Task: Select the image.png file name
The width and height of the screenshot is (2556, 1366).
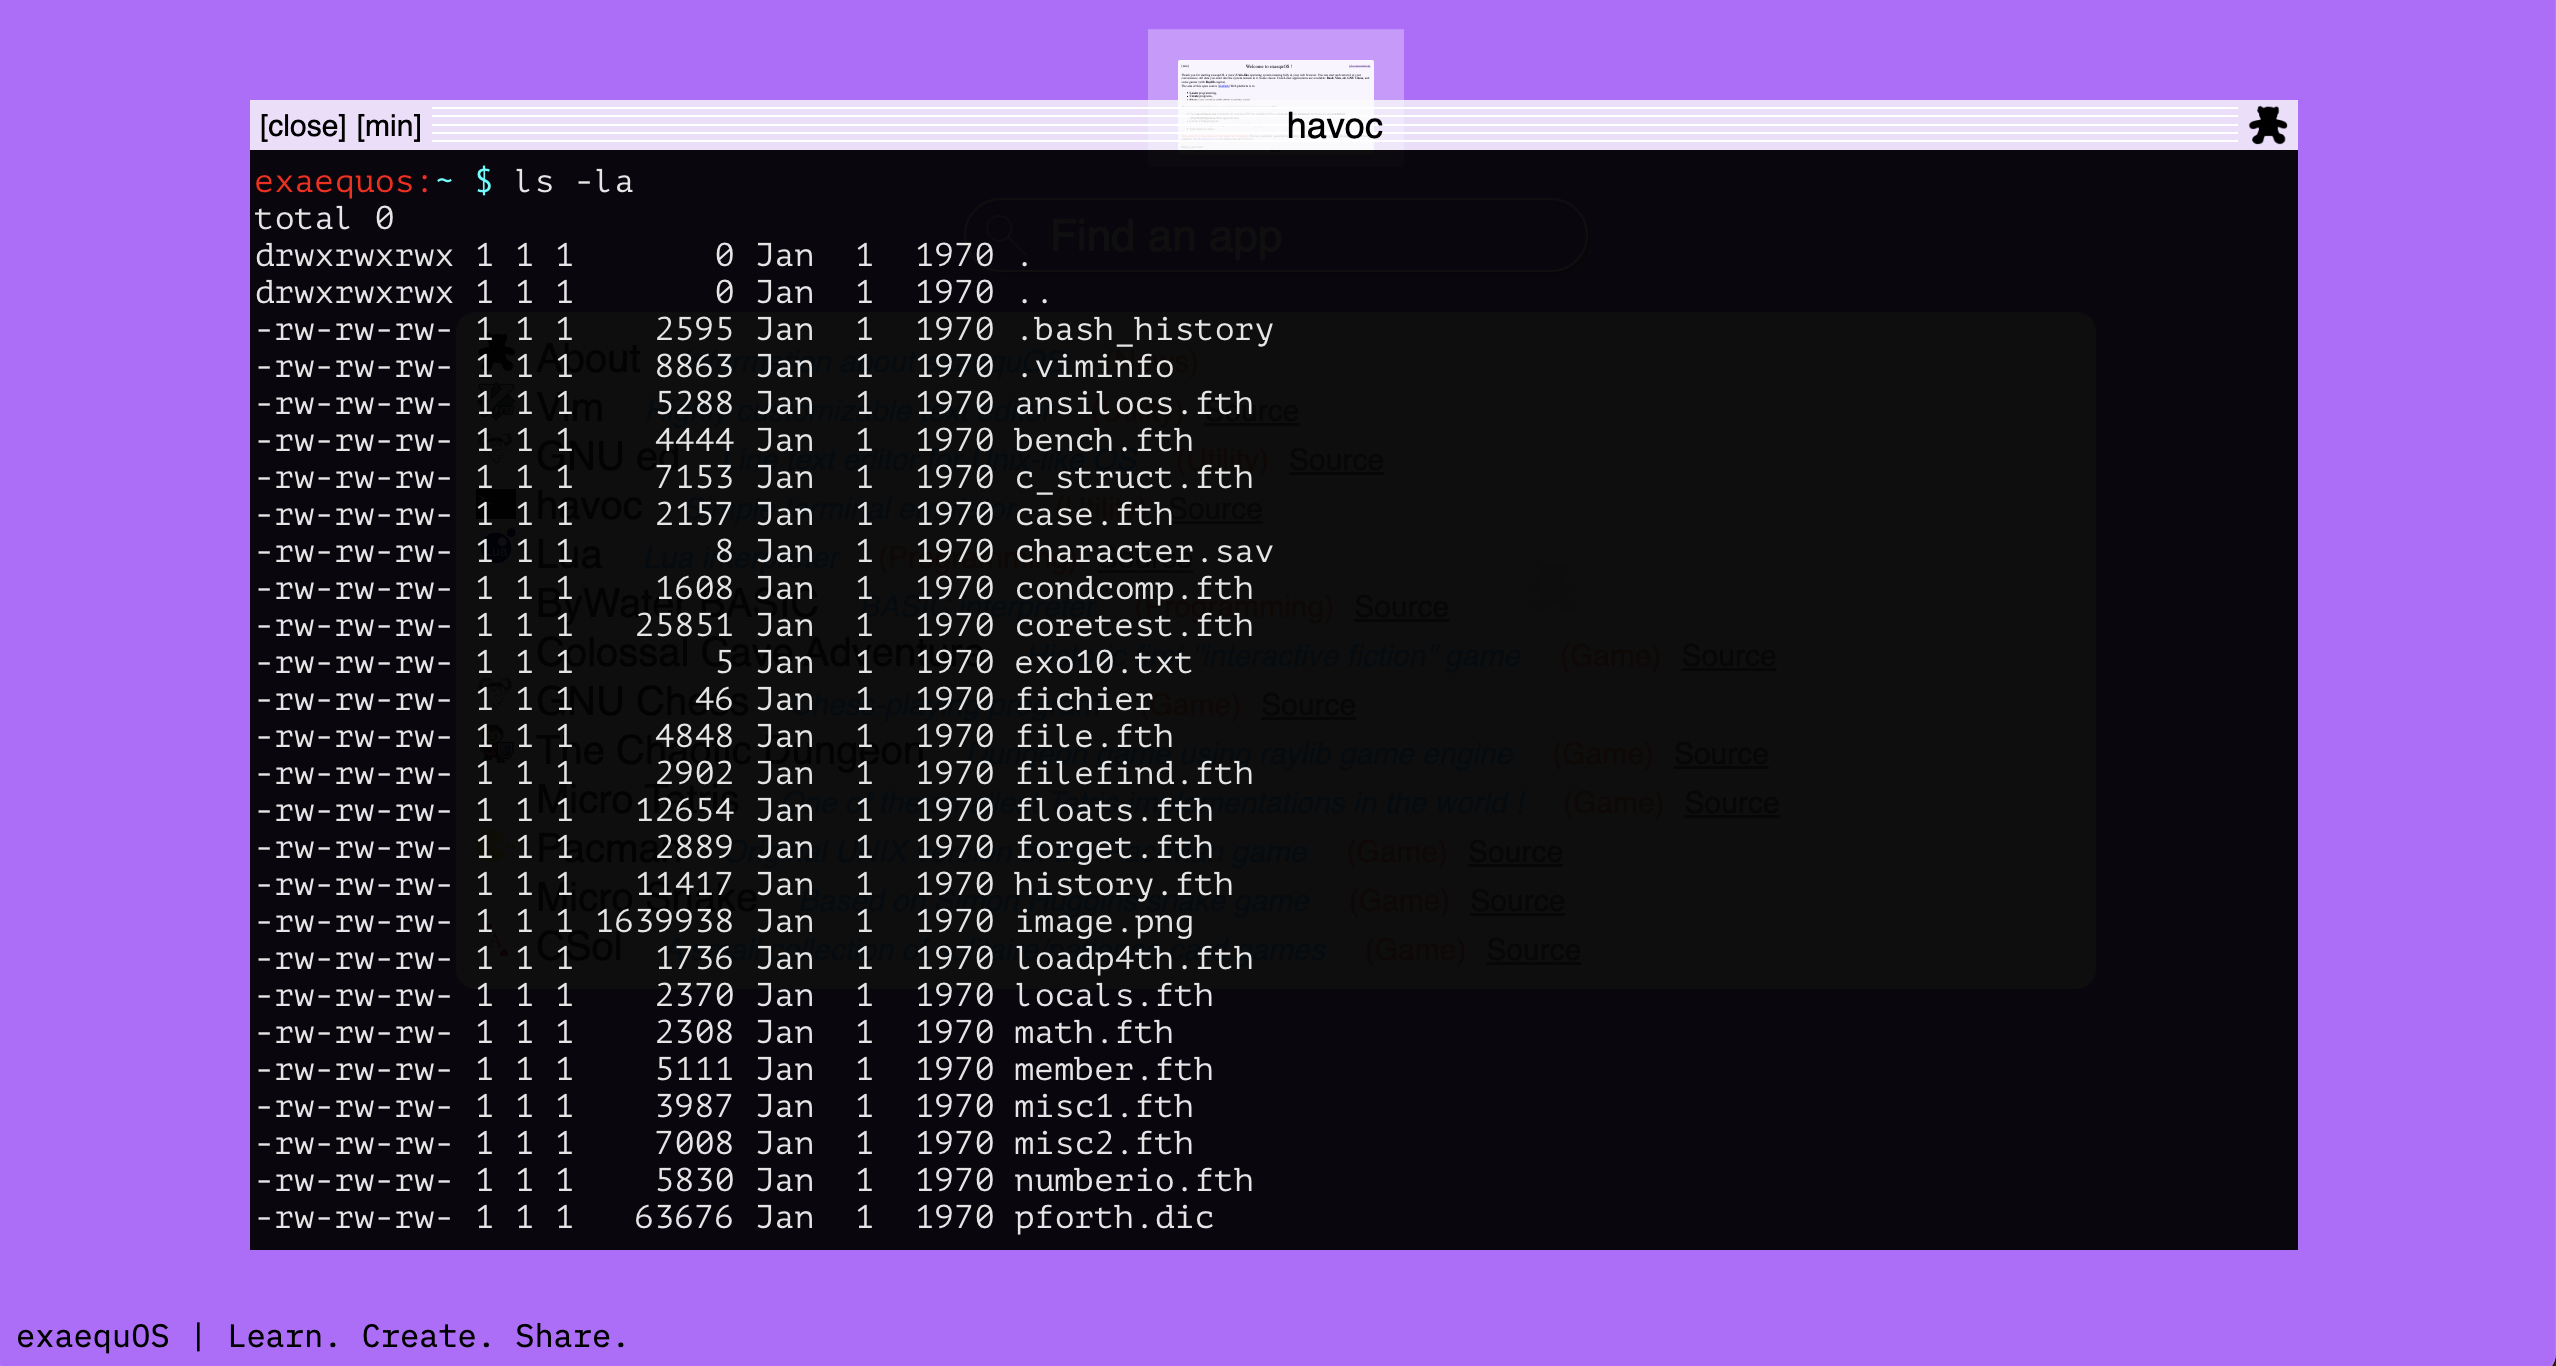Action: pos(1104,922)
